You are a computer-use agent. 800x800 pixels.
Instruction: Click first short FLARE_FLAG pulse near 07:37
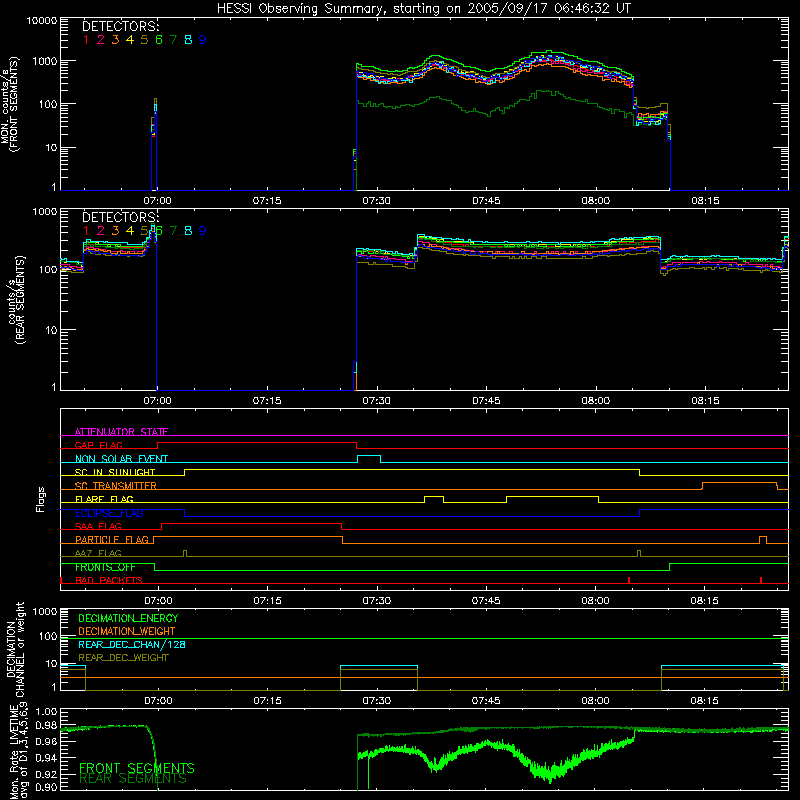click(x=434, y=499)
